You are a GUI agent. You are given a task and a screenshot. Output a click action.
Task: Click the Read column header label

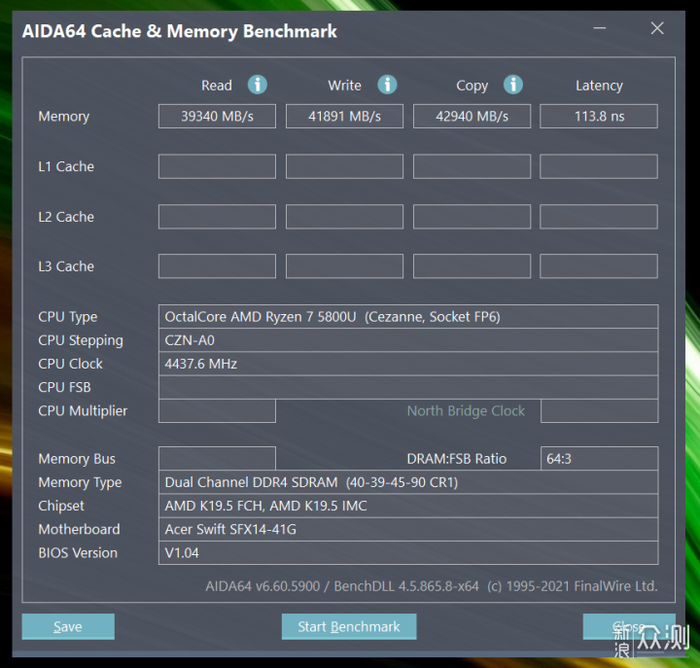217,85
